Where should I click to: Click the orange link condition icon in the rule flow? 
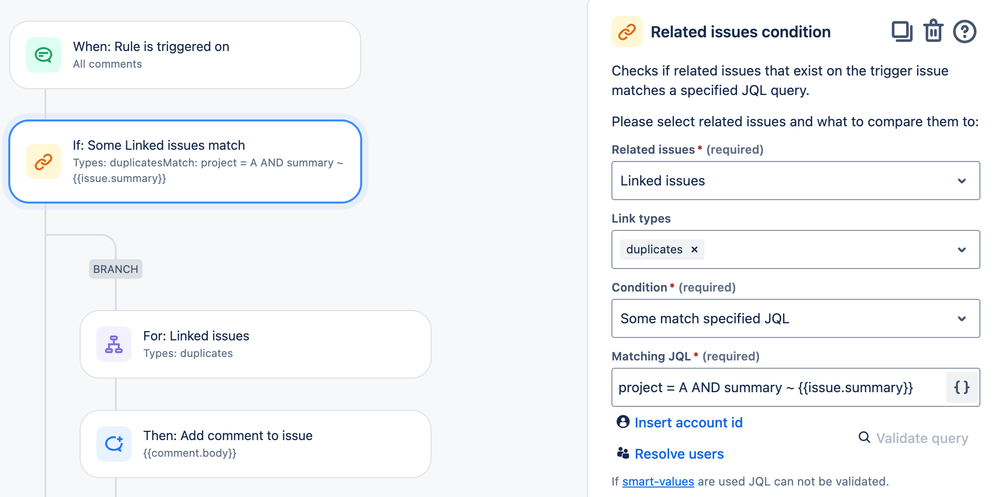43,161
